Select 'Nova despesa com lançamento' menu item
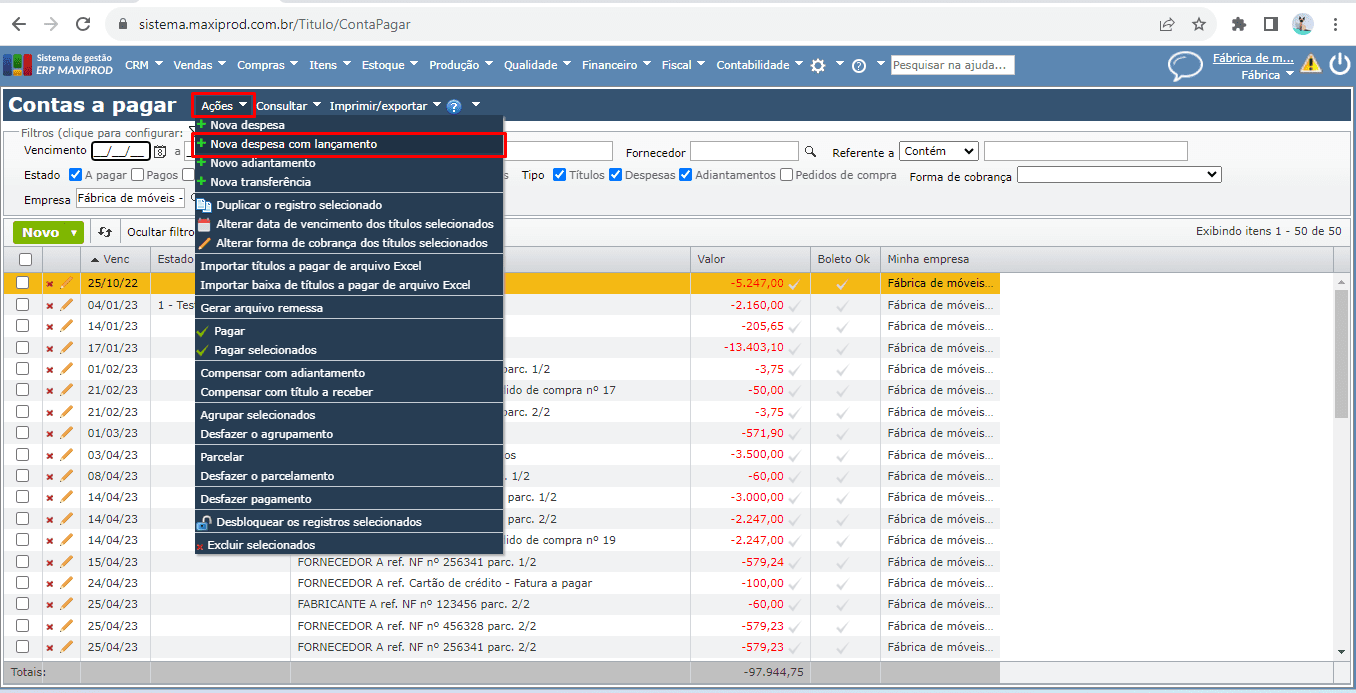This screenshot has width=1356, height=693. click(x=293, y=144)
